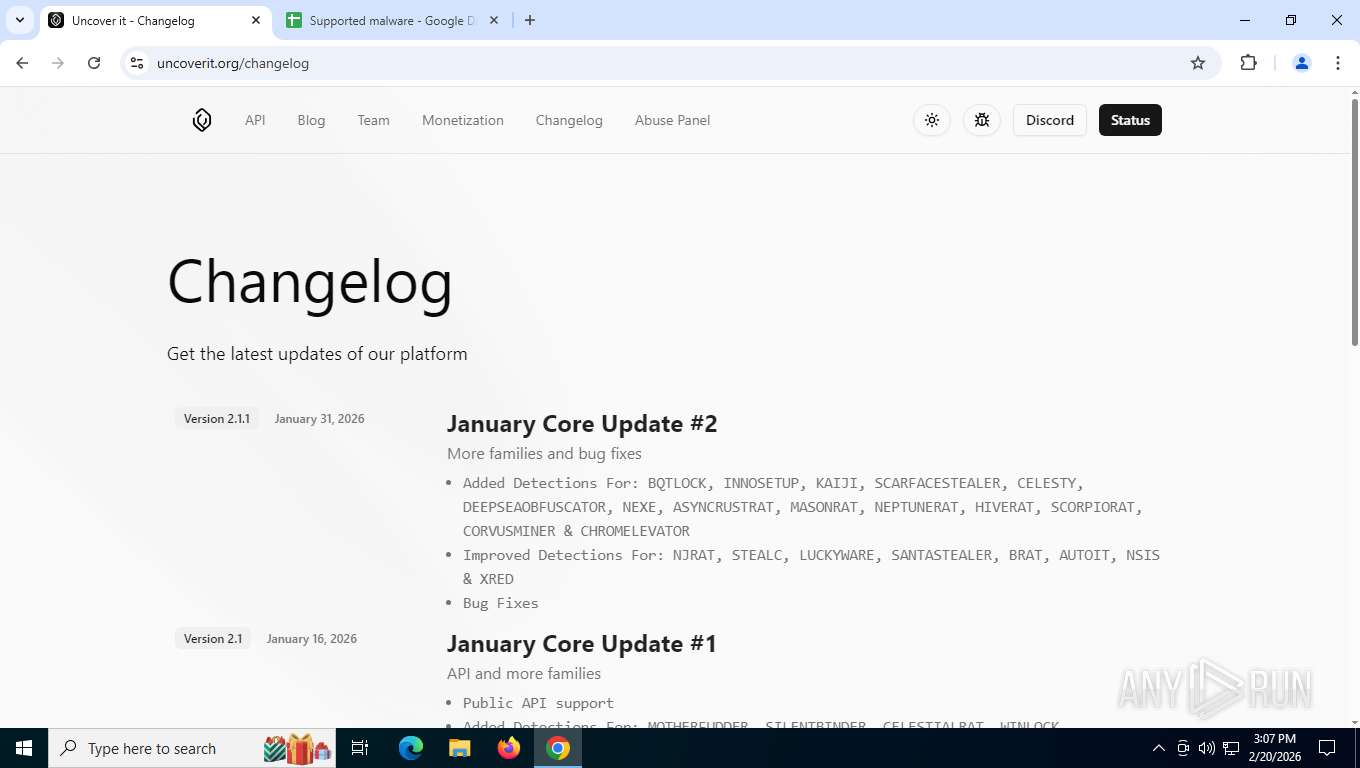The height and width of the screenshot is (768, 1360).
Task: Click 'Get the latest updates of our platform'
Action: click(317, 354)
